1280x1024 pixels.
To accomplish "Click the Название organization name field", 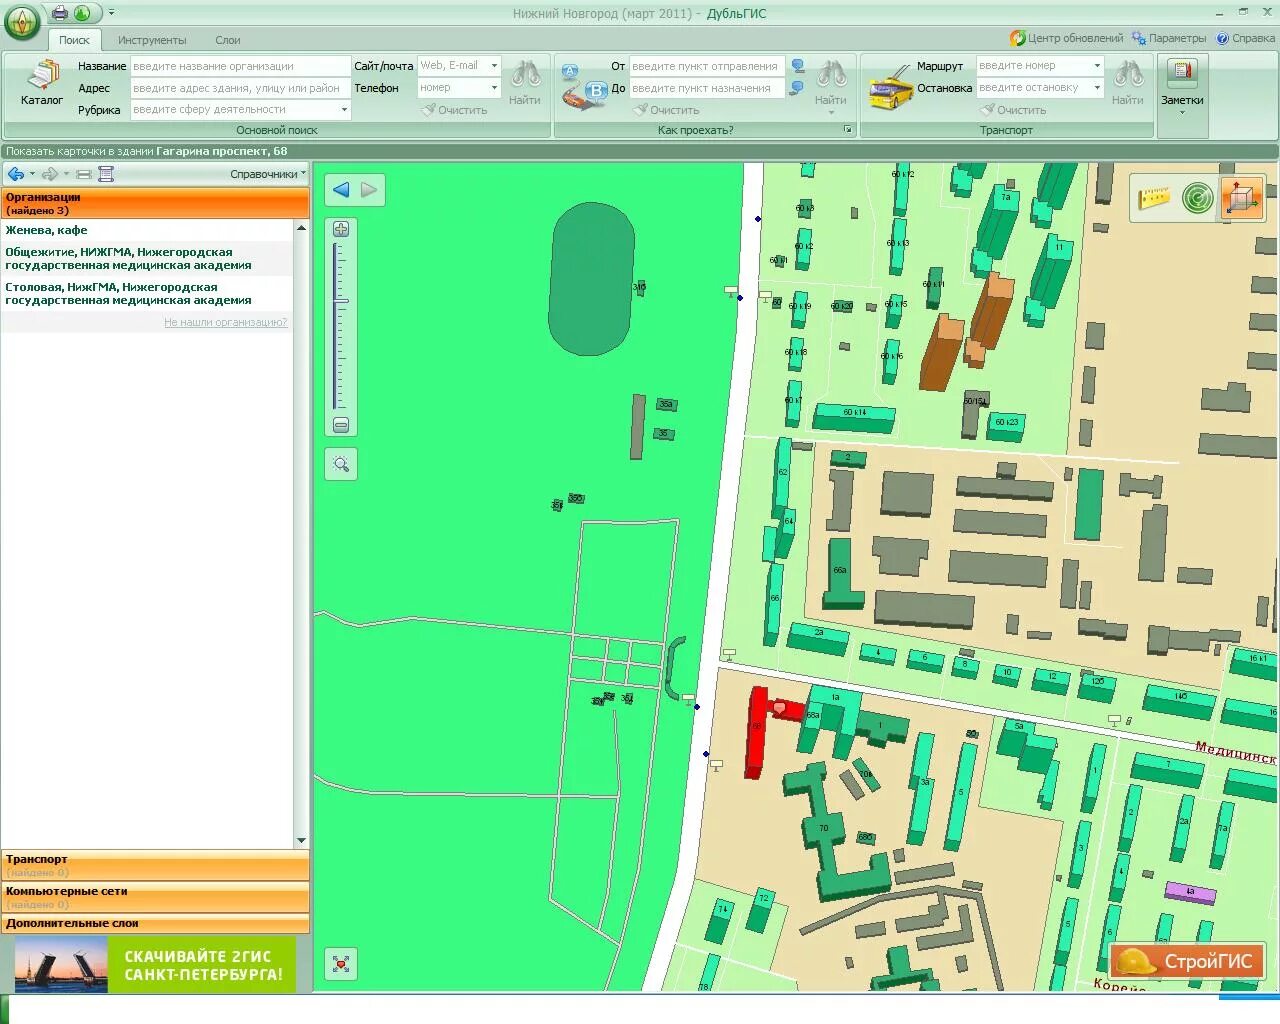I will click(240, 66).
